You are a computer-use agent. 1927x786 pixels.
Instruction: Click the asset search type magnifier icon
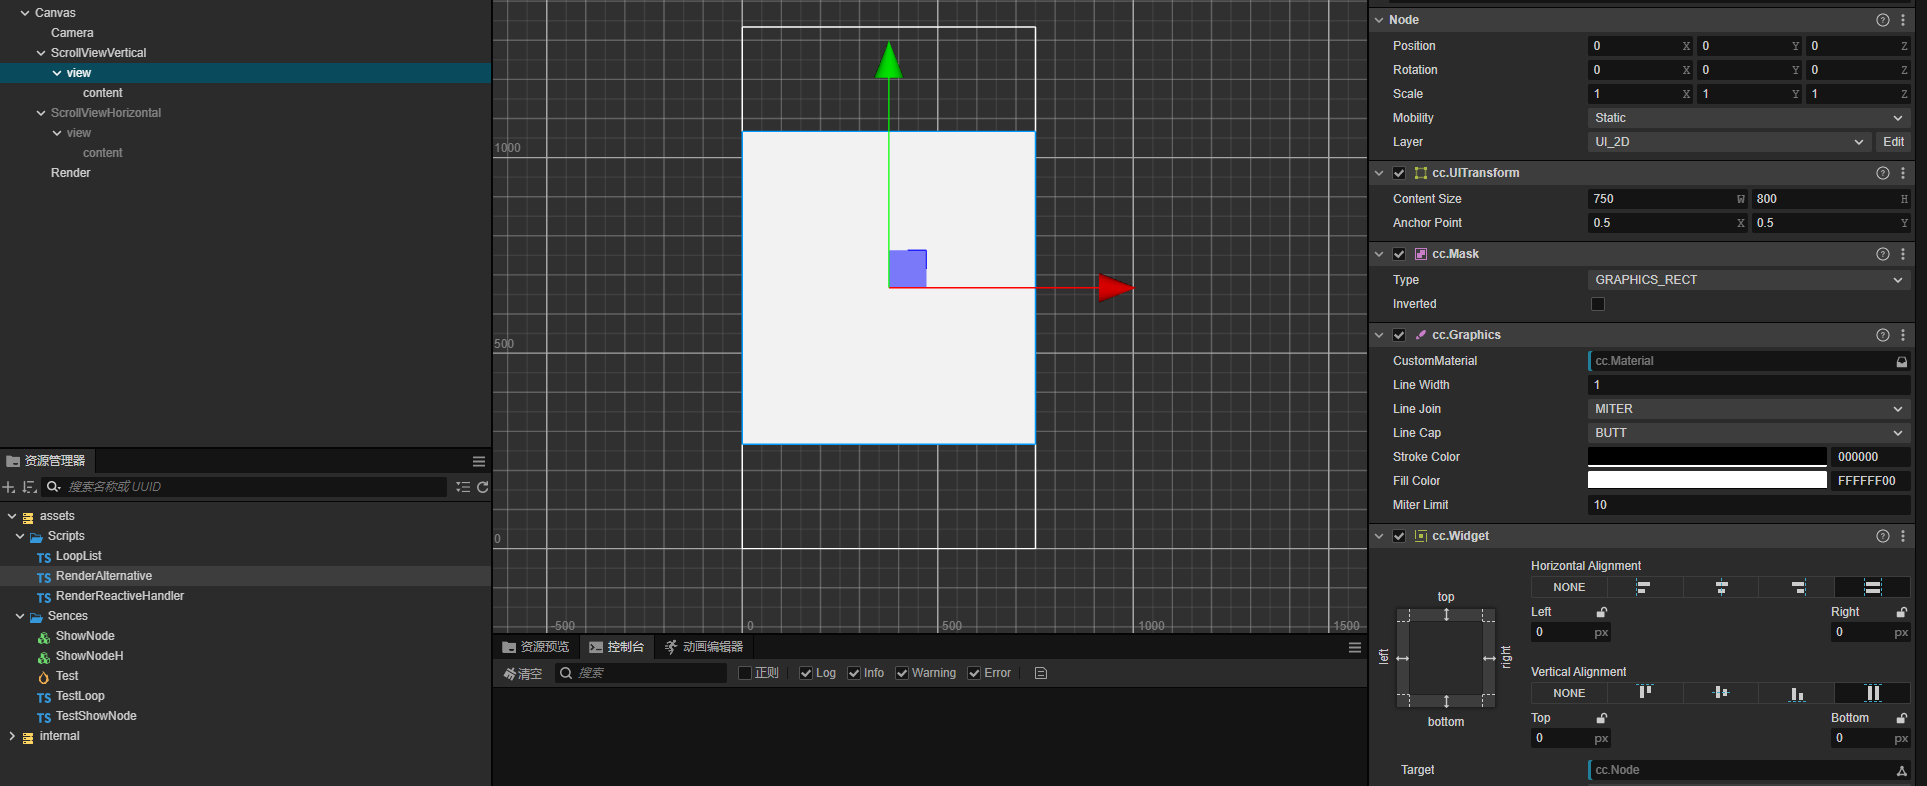53,487
